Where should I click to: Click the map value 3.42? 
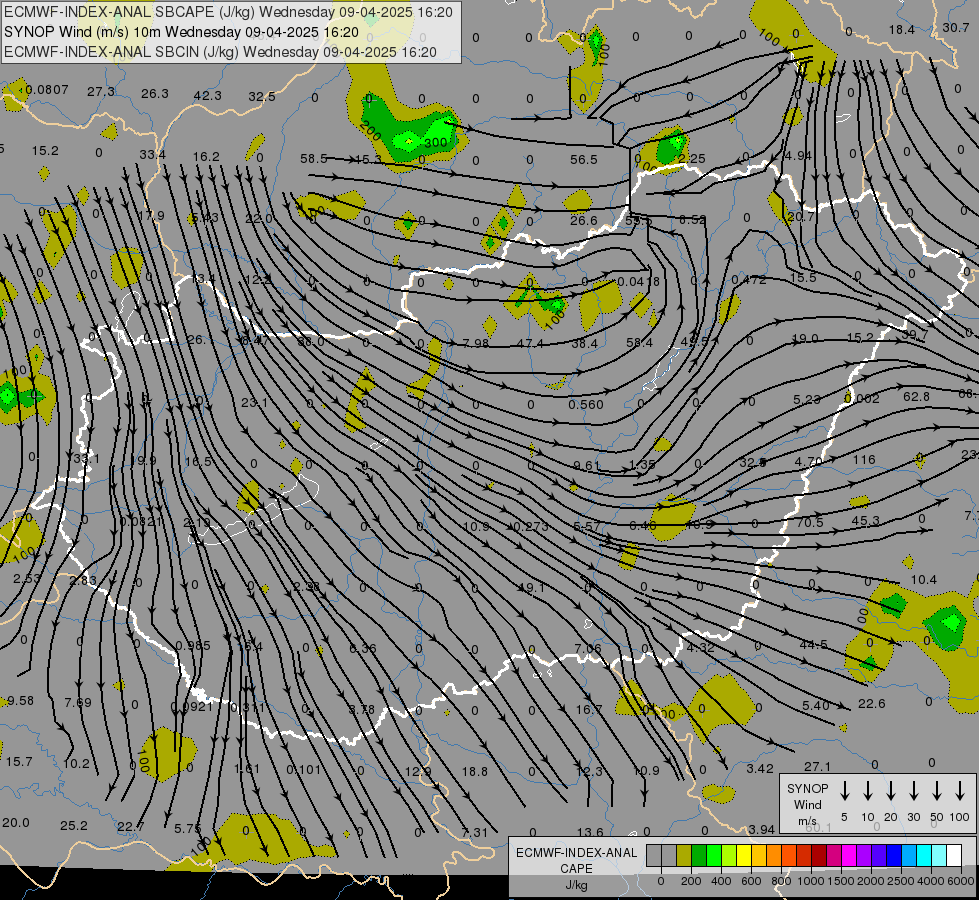pyautogui.click(x=760, y=769)
